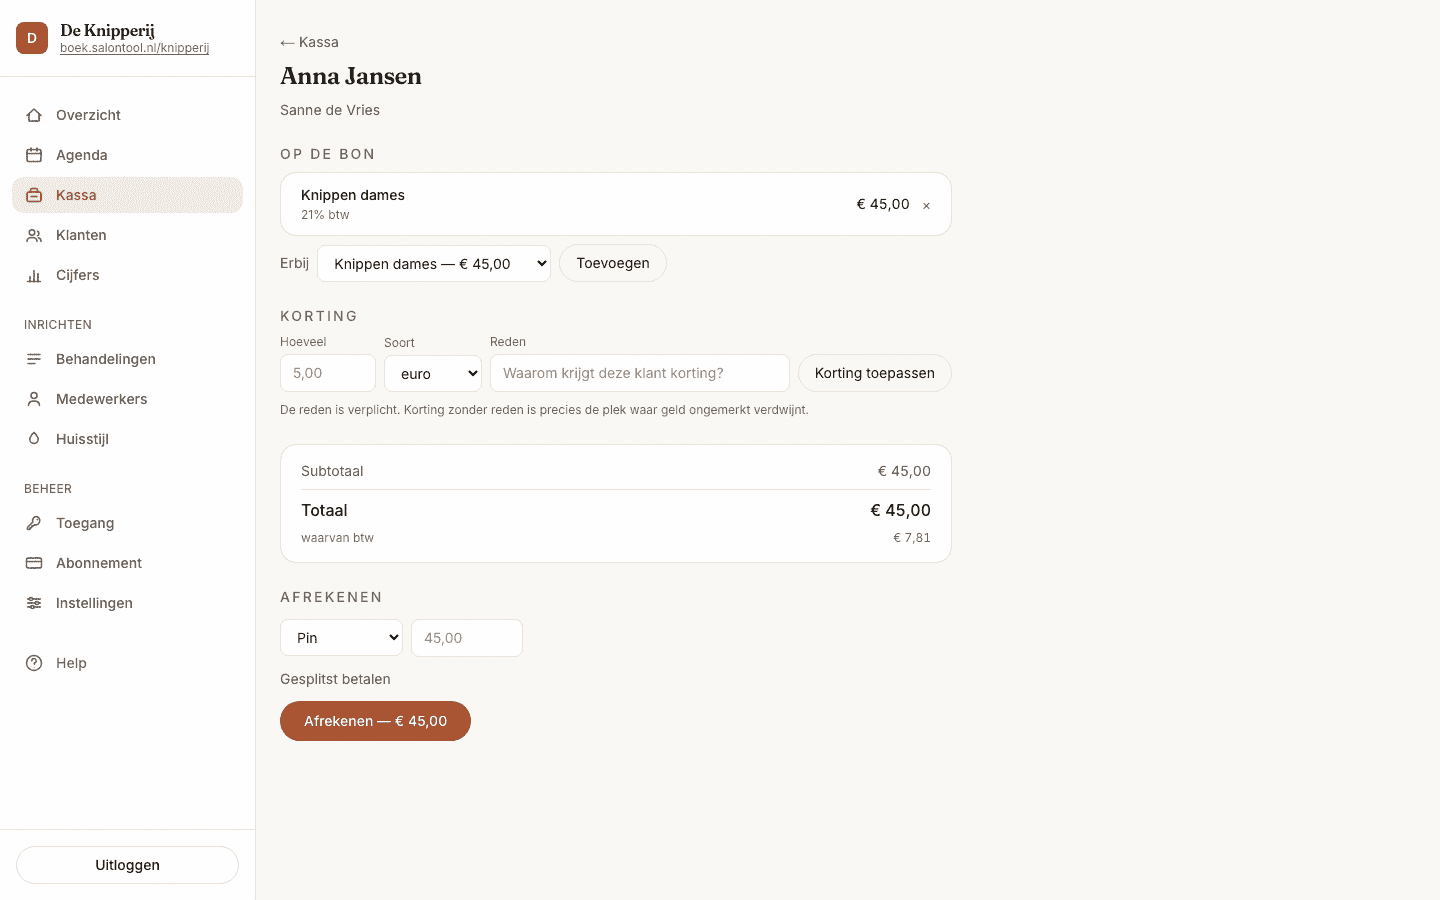Click the Abonnement card icon
1440x900 pixels.
[x=34, y=563]
